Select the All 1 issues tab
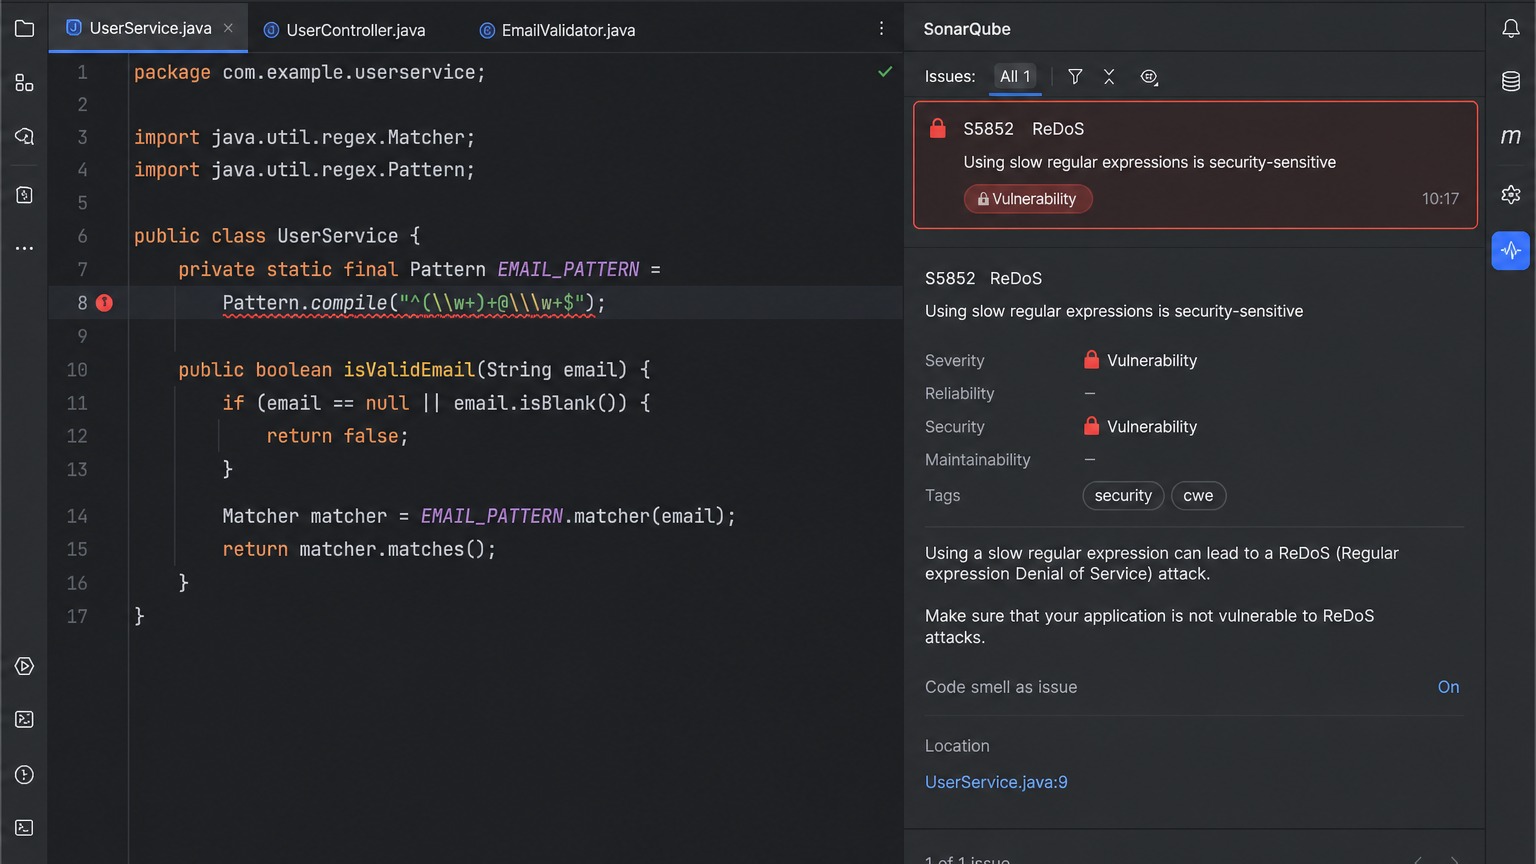This screenshot has height=864, width=1536. [1015, 76]
